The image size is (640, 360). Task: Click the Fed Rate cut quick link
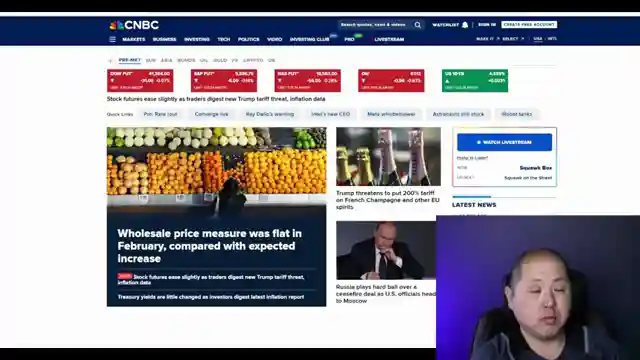pyautogui.click(x=160, y=114)
